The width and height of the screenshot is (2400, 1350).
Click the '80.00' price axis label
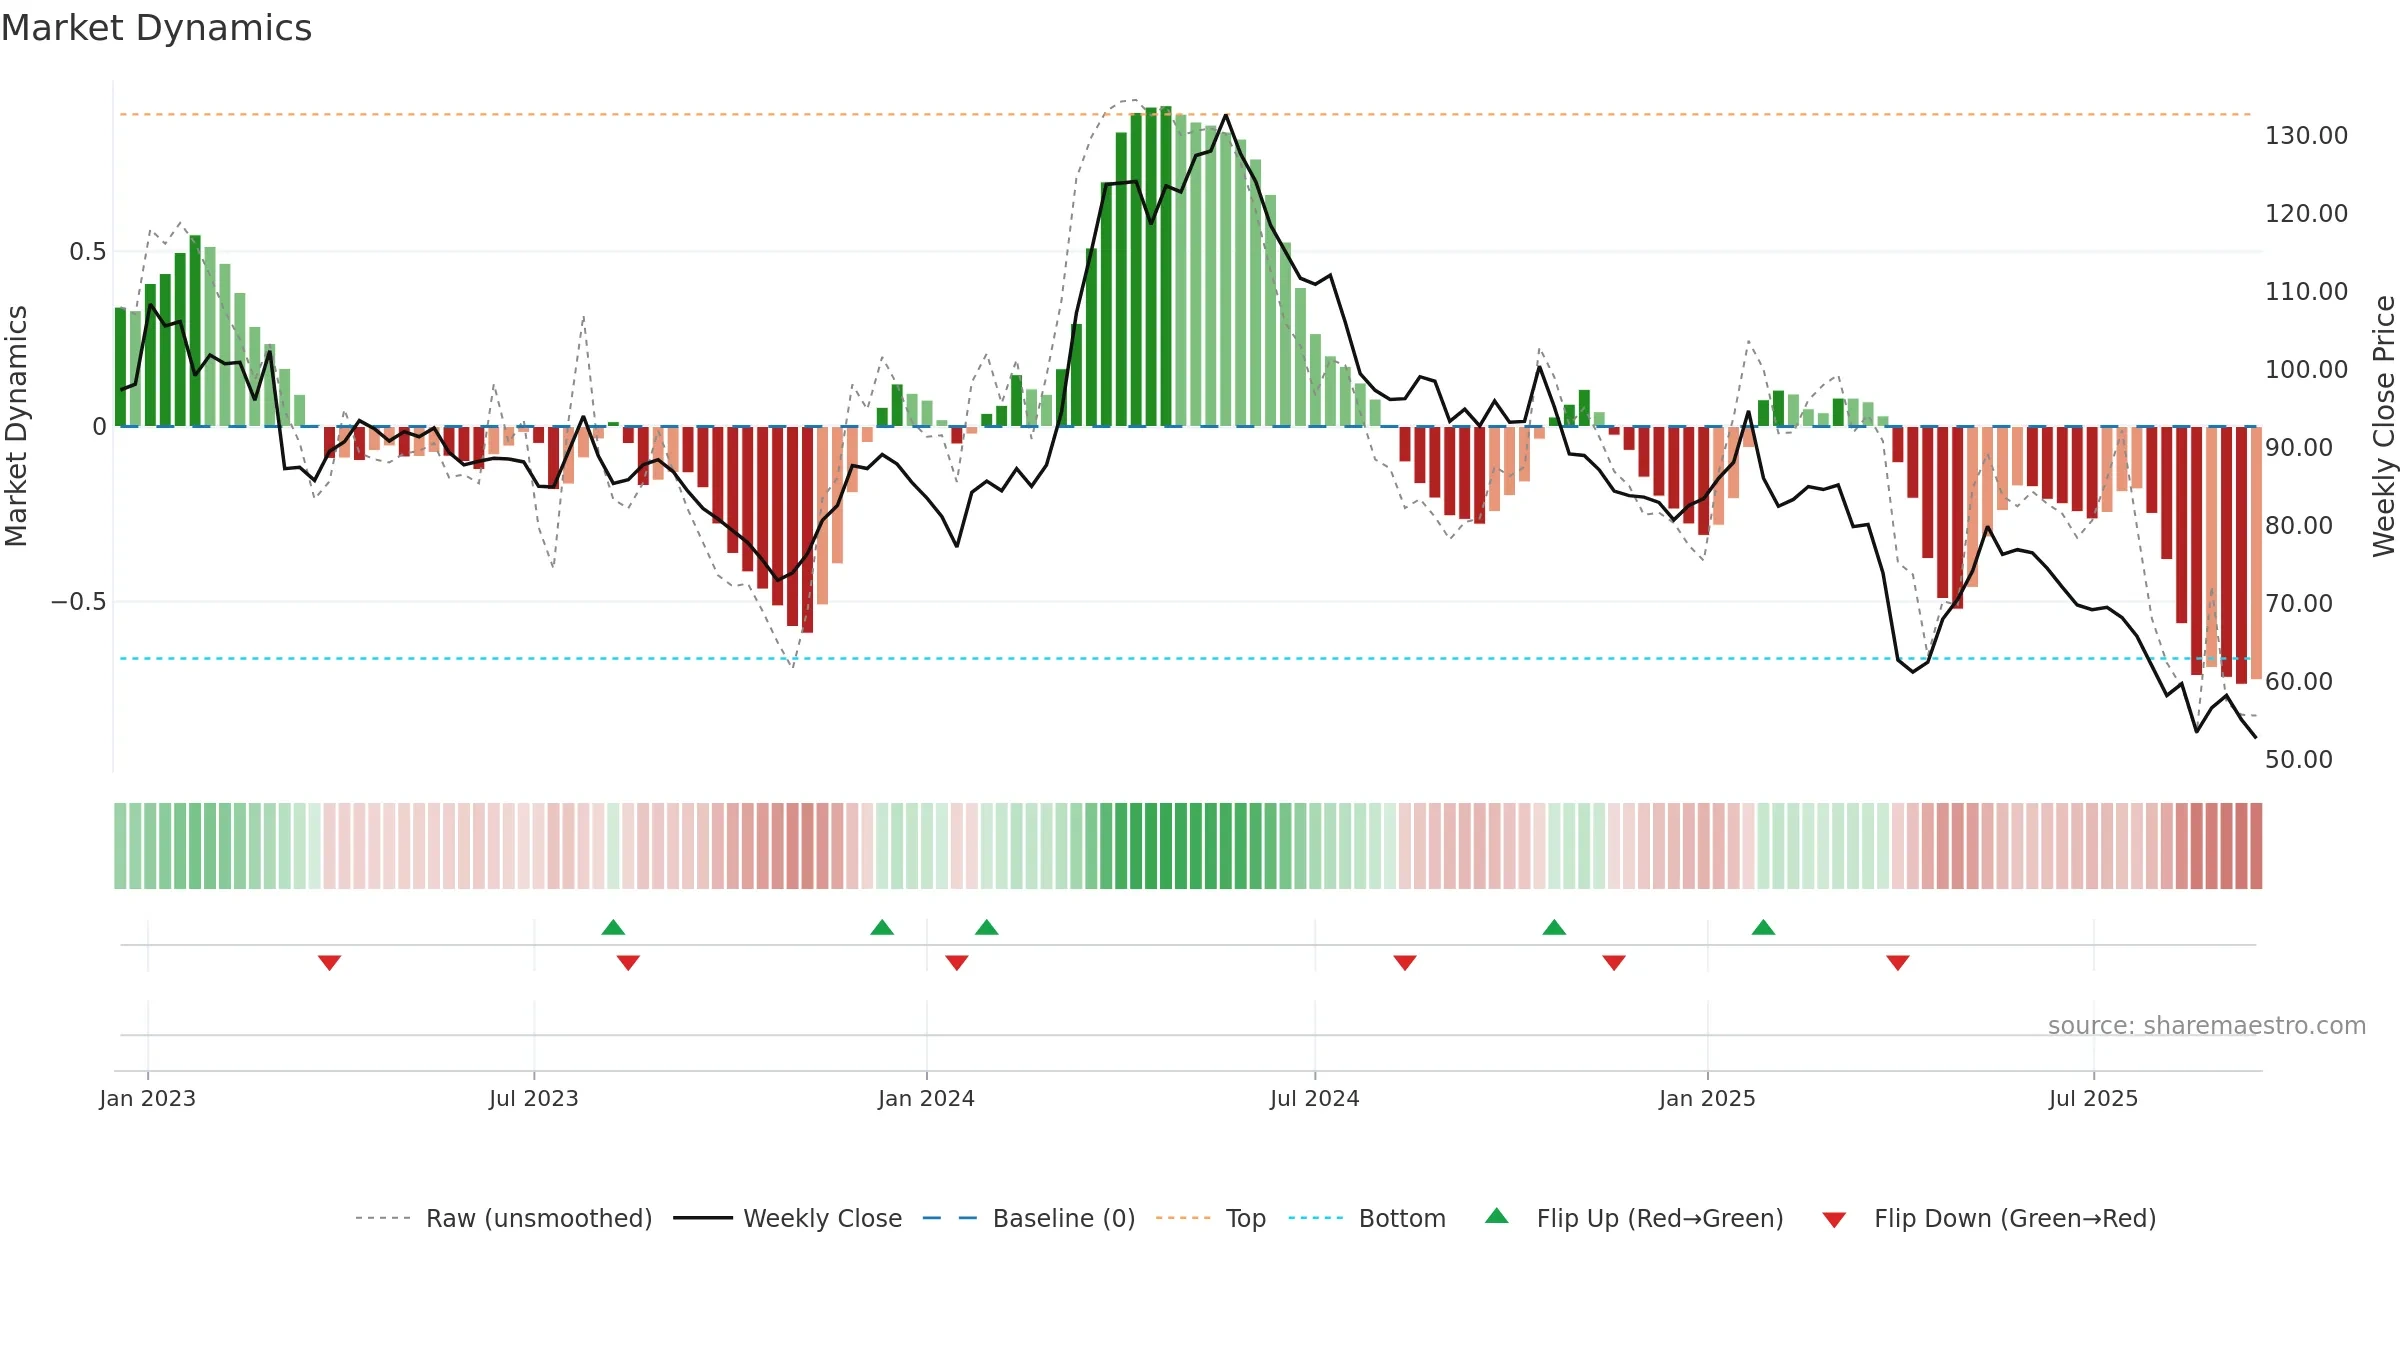pos(2299,526)
